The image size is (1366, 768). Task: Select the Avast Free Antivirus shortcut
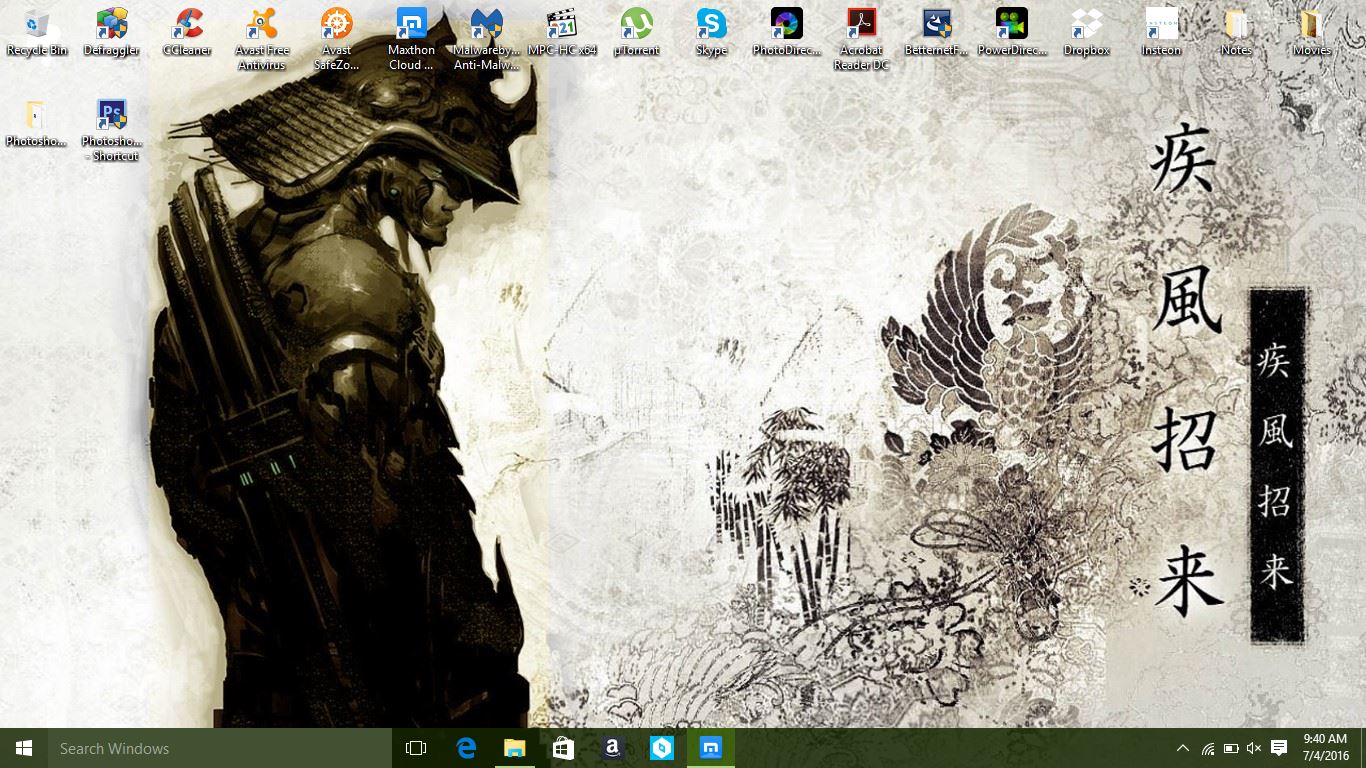[261, 39]
